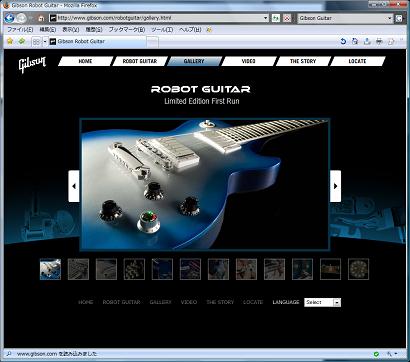Screen dimensions: 410x362
Task: Select the round dial thumbnail at the row end
Action: pyautogui.click(x=359, y=269)
